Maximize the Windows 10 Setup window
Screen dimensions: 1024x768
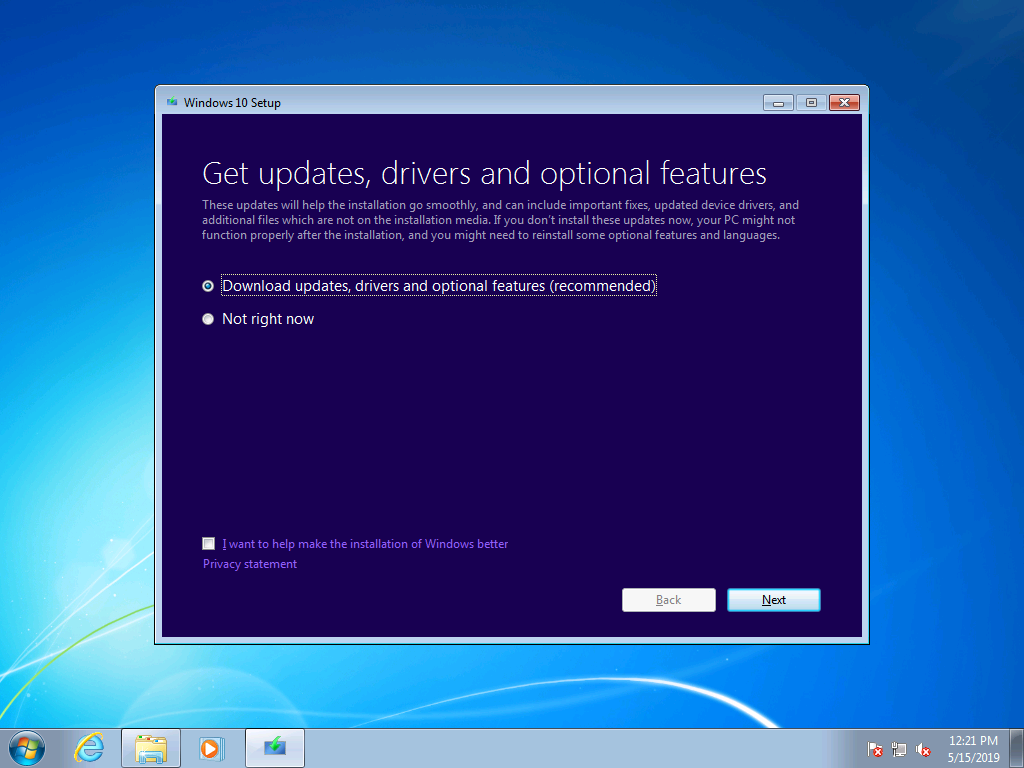tap(809, 102)
